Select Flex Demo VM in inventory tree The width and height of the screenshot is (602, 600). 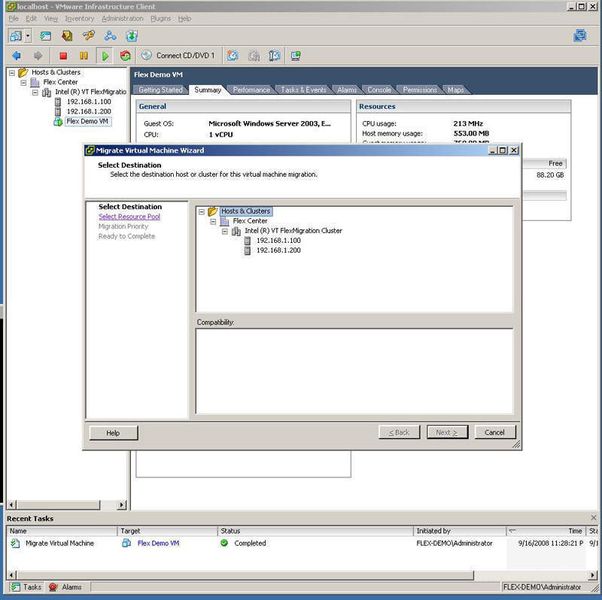pos(87,121)
